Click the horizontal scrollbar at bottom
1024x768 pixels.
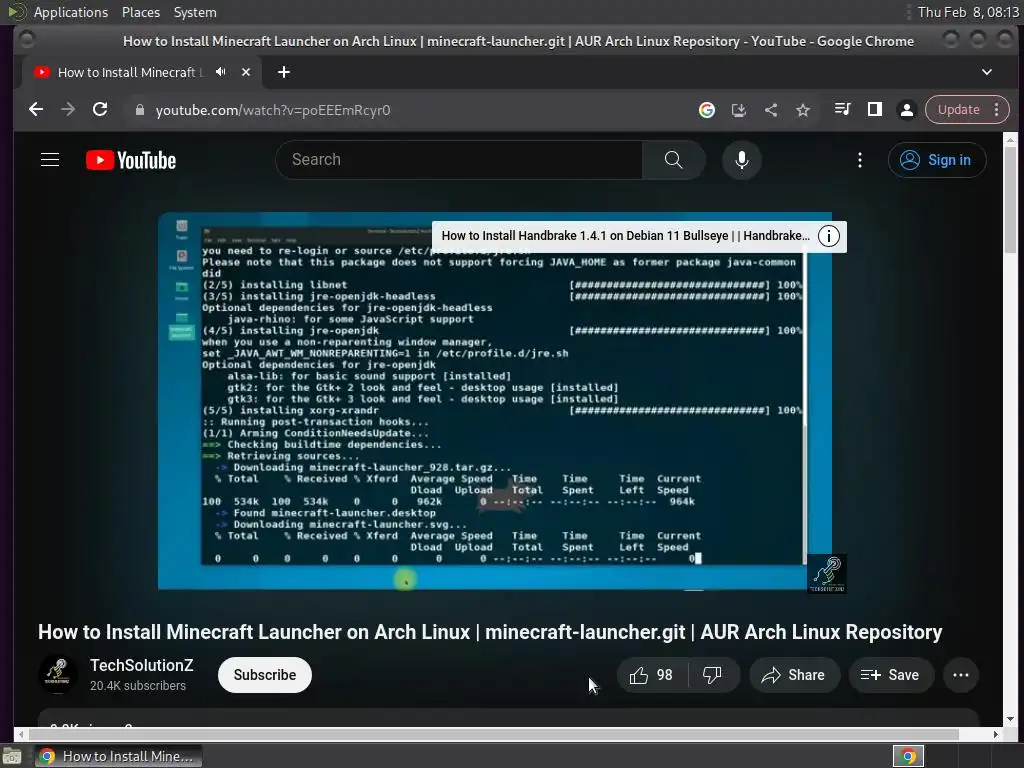click(x=492, y=734)
